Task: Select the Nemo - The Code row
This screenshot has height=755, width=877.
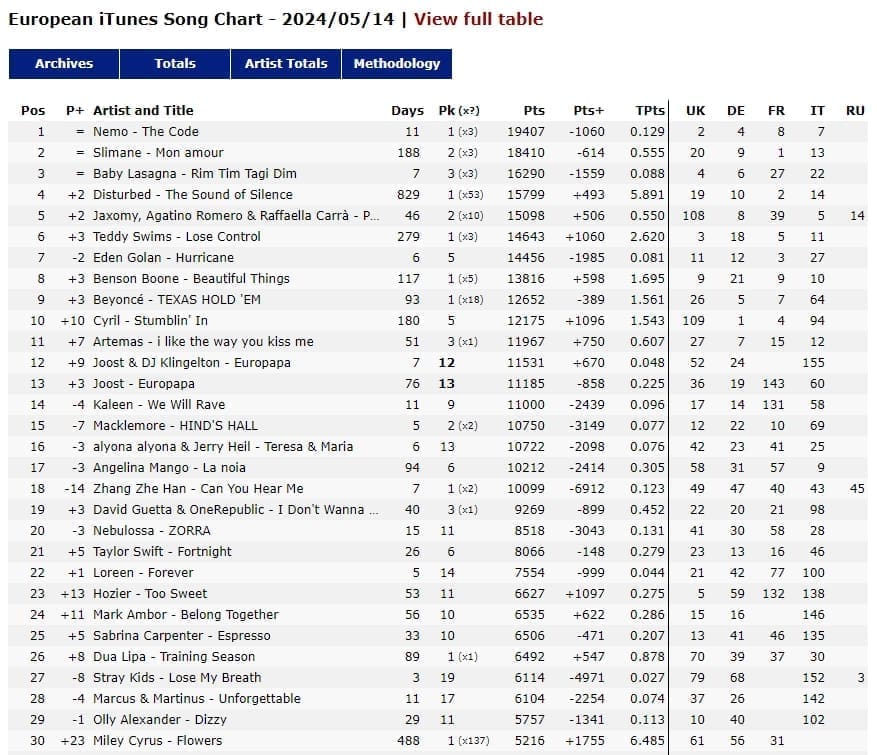Action: click(x=146, y=132)
